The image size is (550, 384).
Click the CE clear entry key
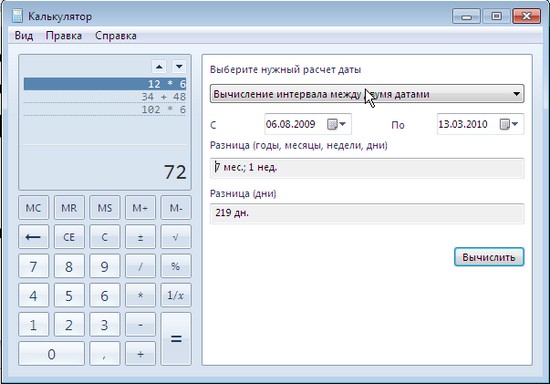pyautogui.click(x=69, y=237)
